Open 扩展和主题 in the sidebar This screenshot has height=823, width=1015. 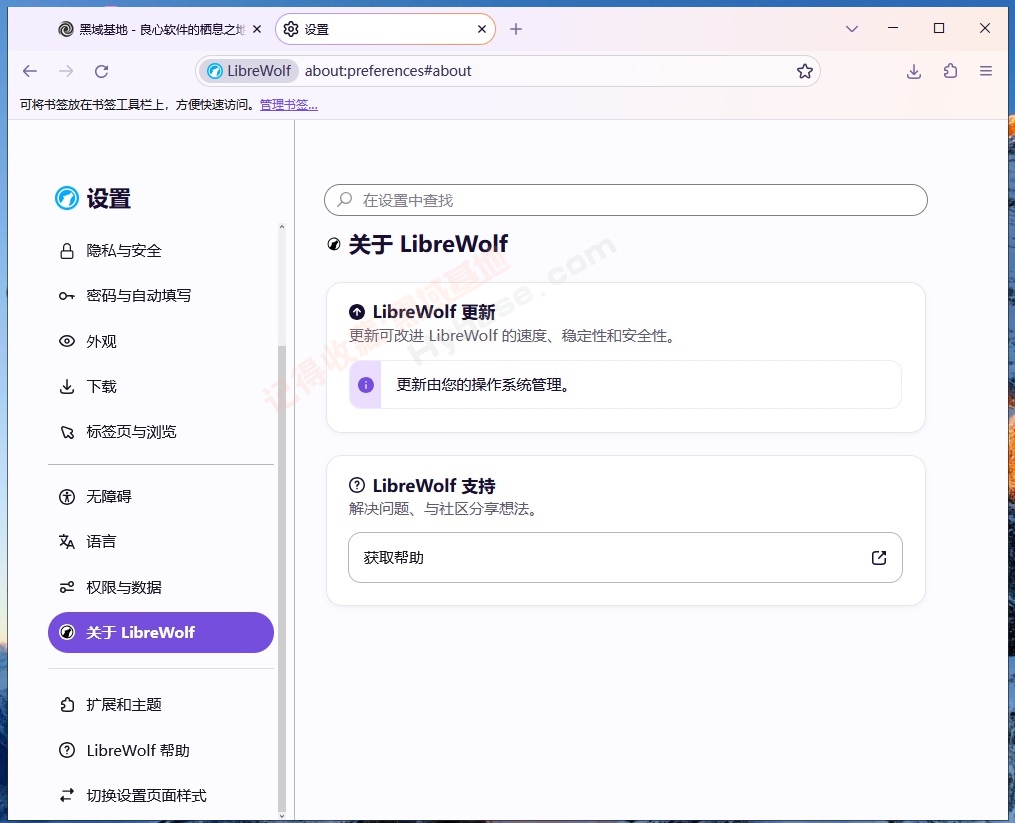[161, 705]
